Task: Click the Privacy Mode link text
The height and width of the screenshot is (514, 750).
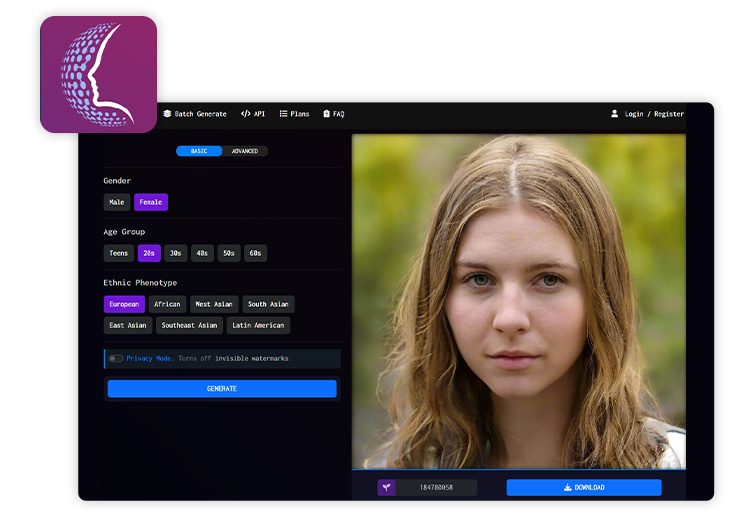Action: click(x=150, y=358)
